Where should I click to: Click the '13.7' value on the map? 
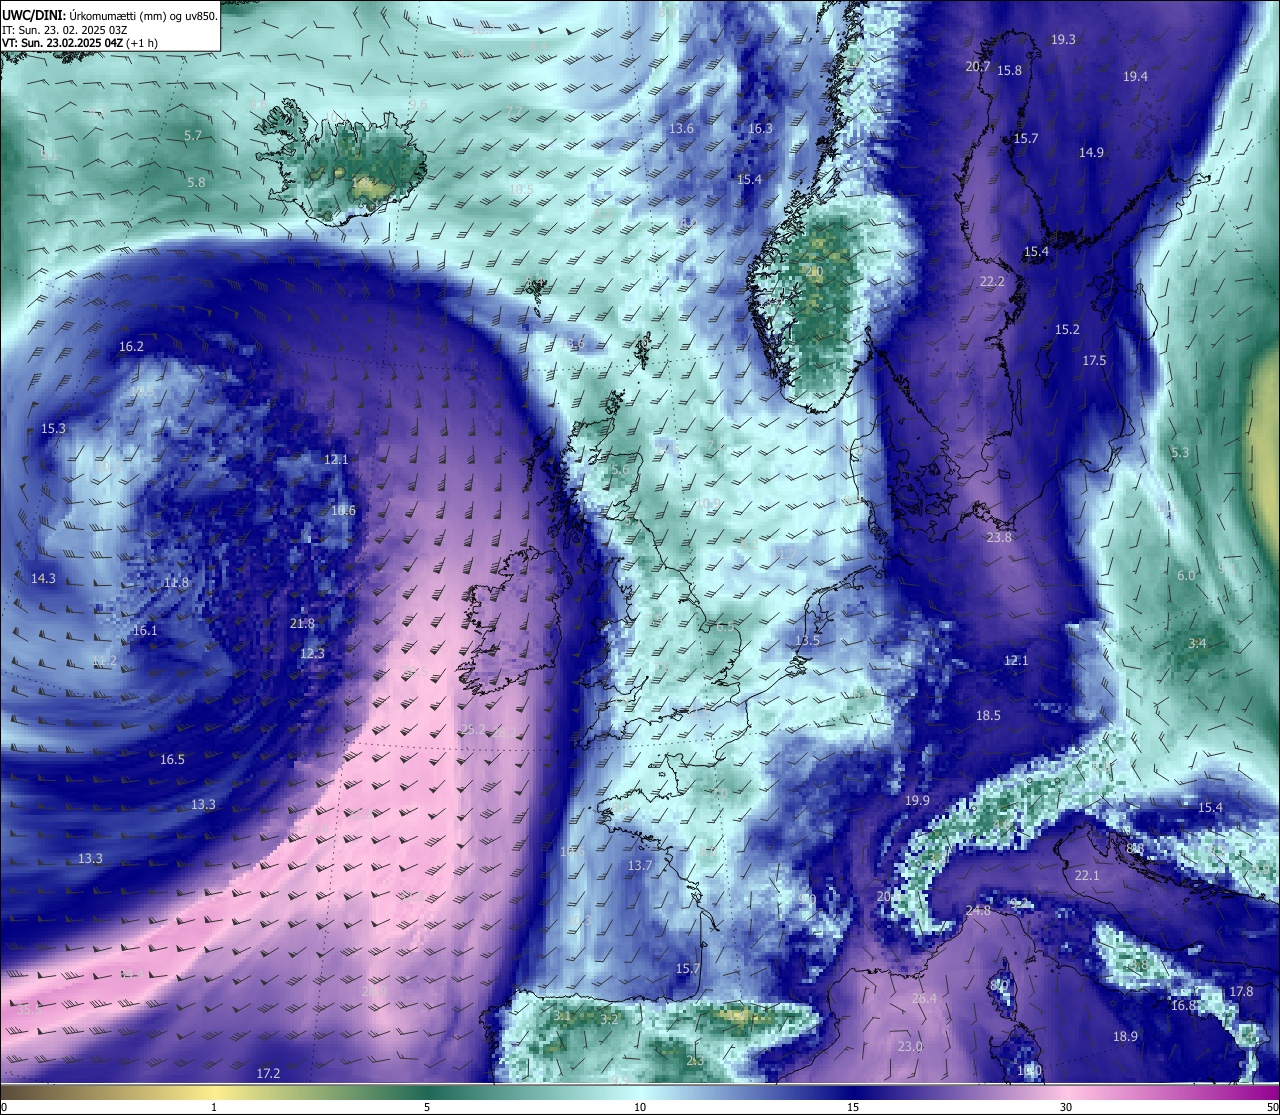coord(639,866)
